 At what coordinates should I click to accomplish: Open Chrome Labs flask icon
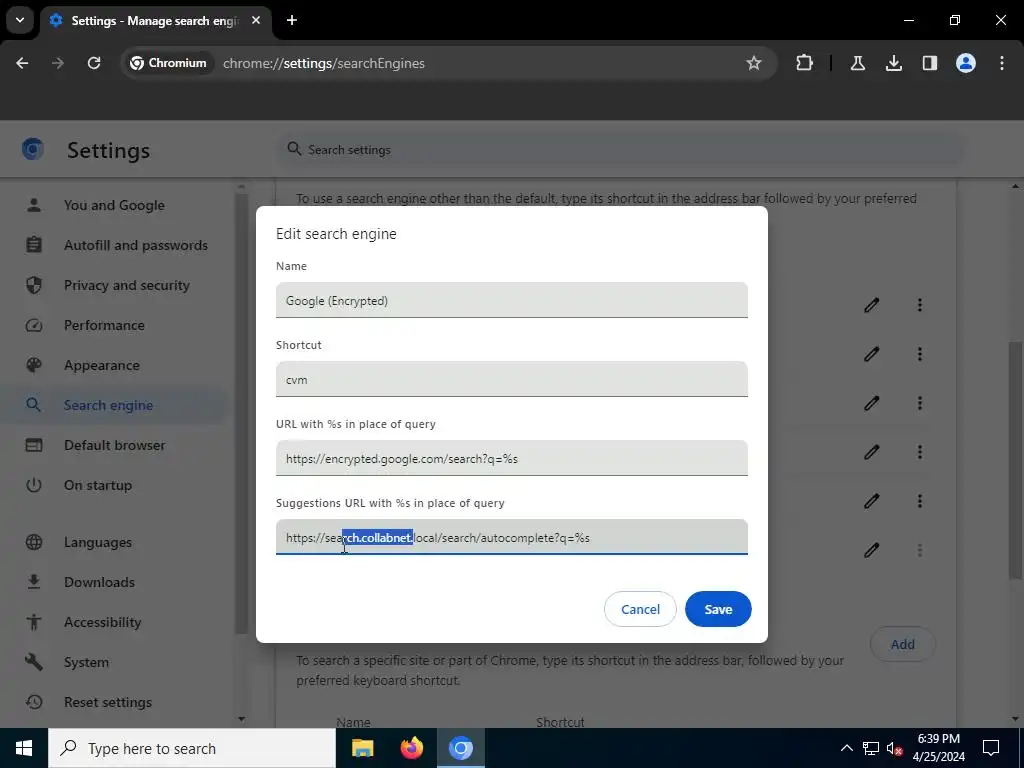pos(857,63)
